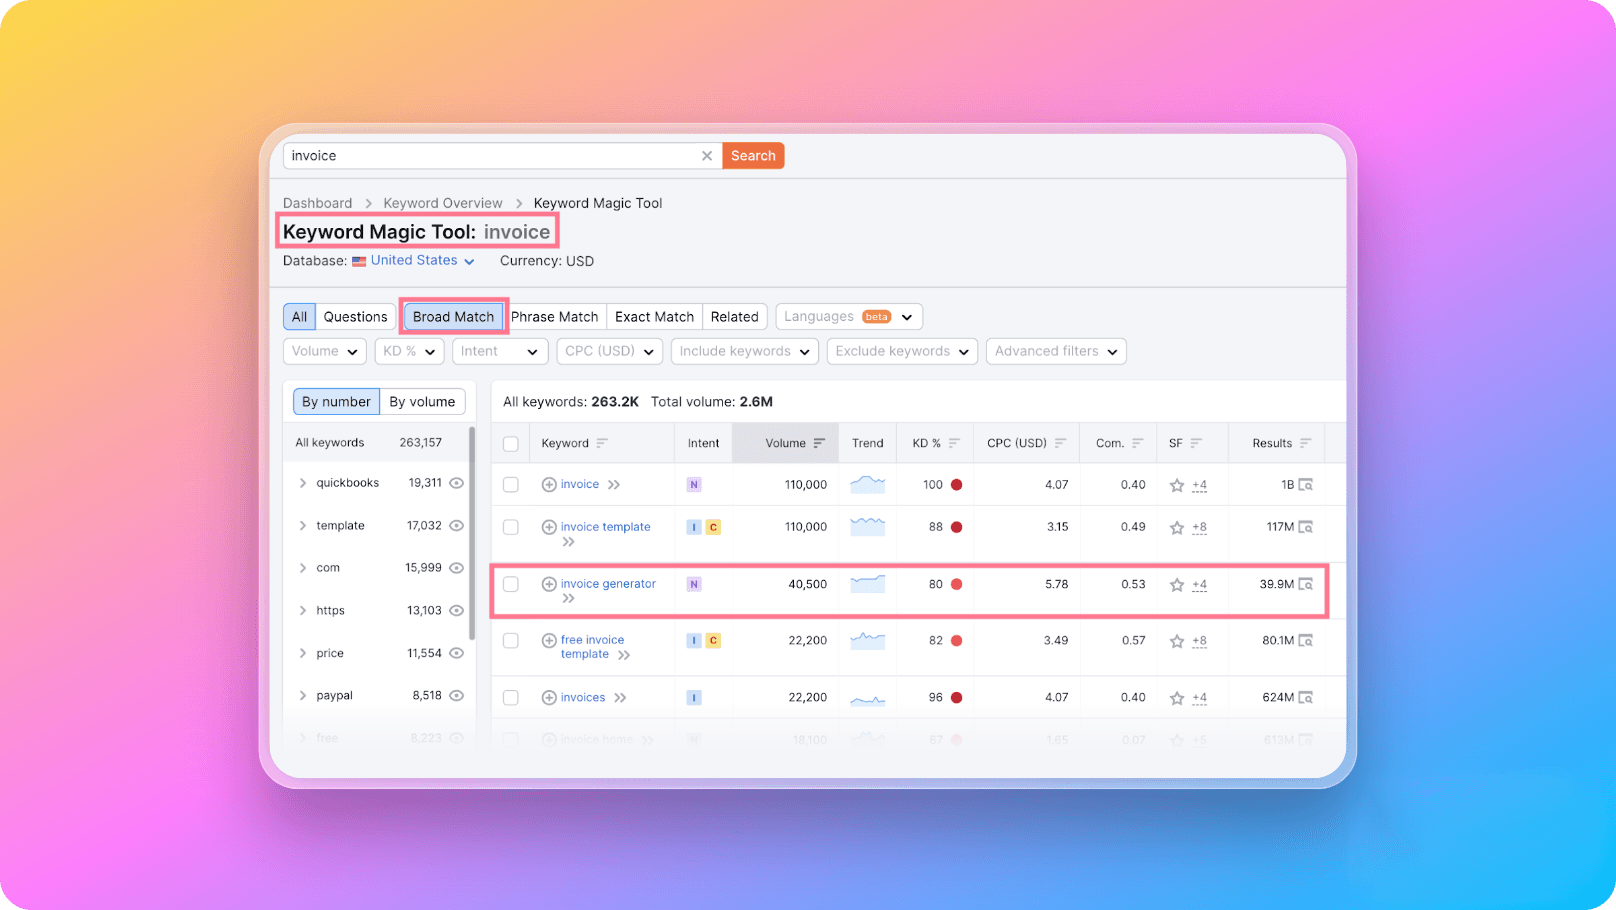Click the KD % column sort icon
This screenshot has height=910, width=1616.
tap(954, 443)
